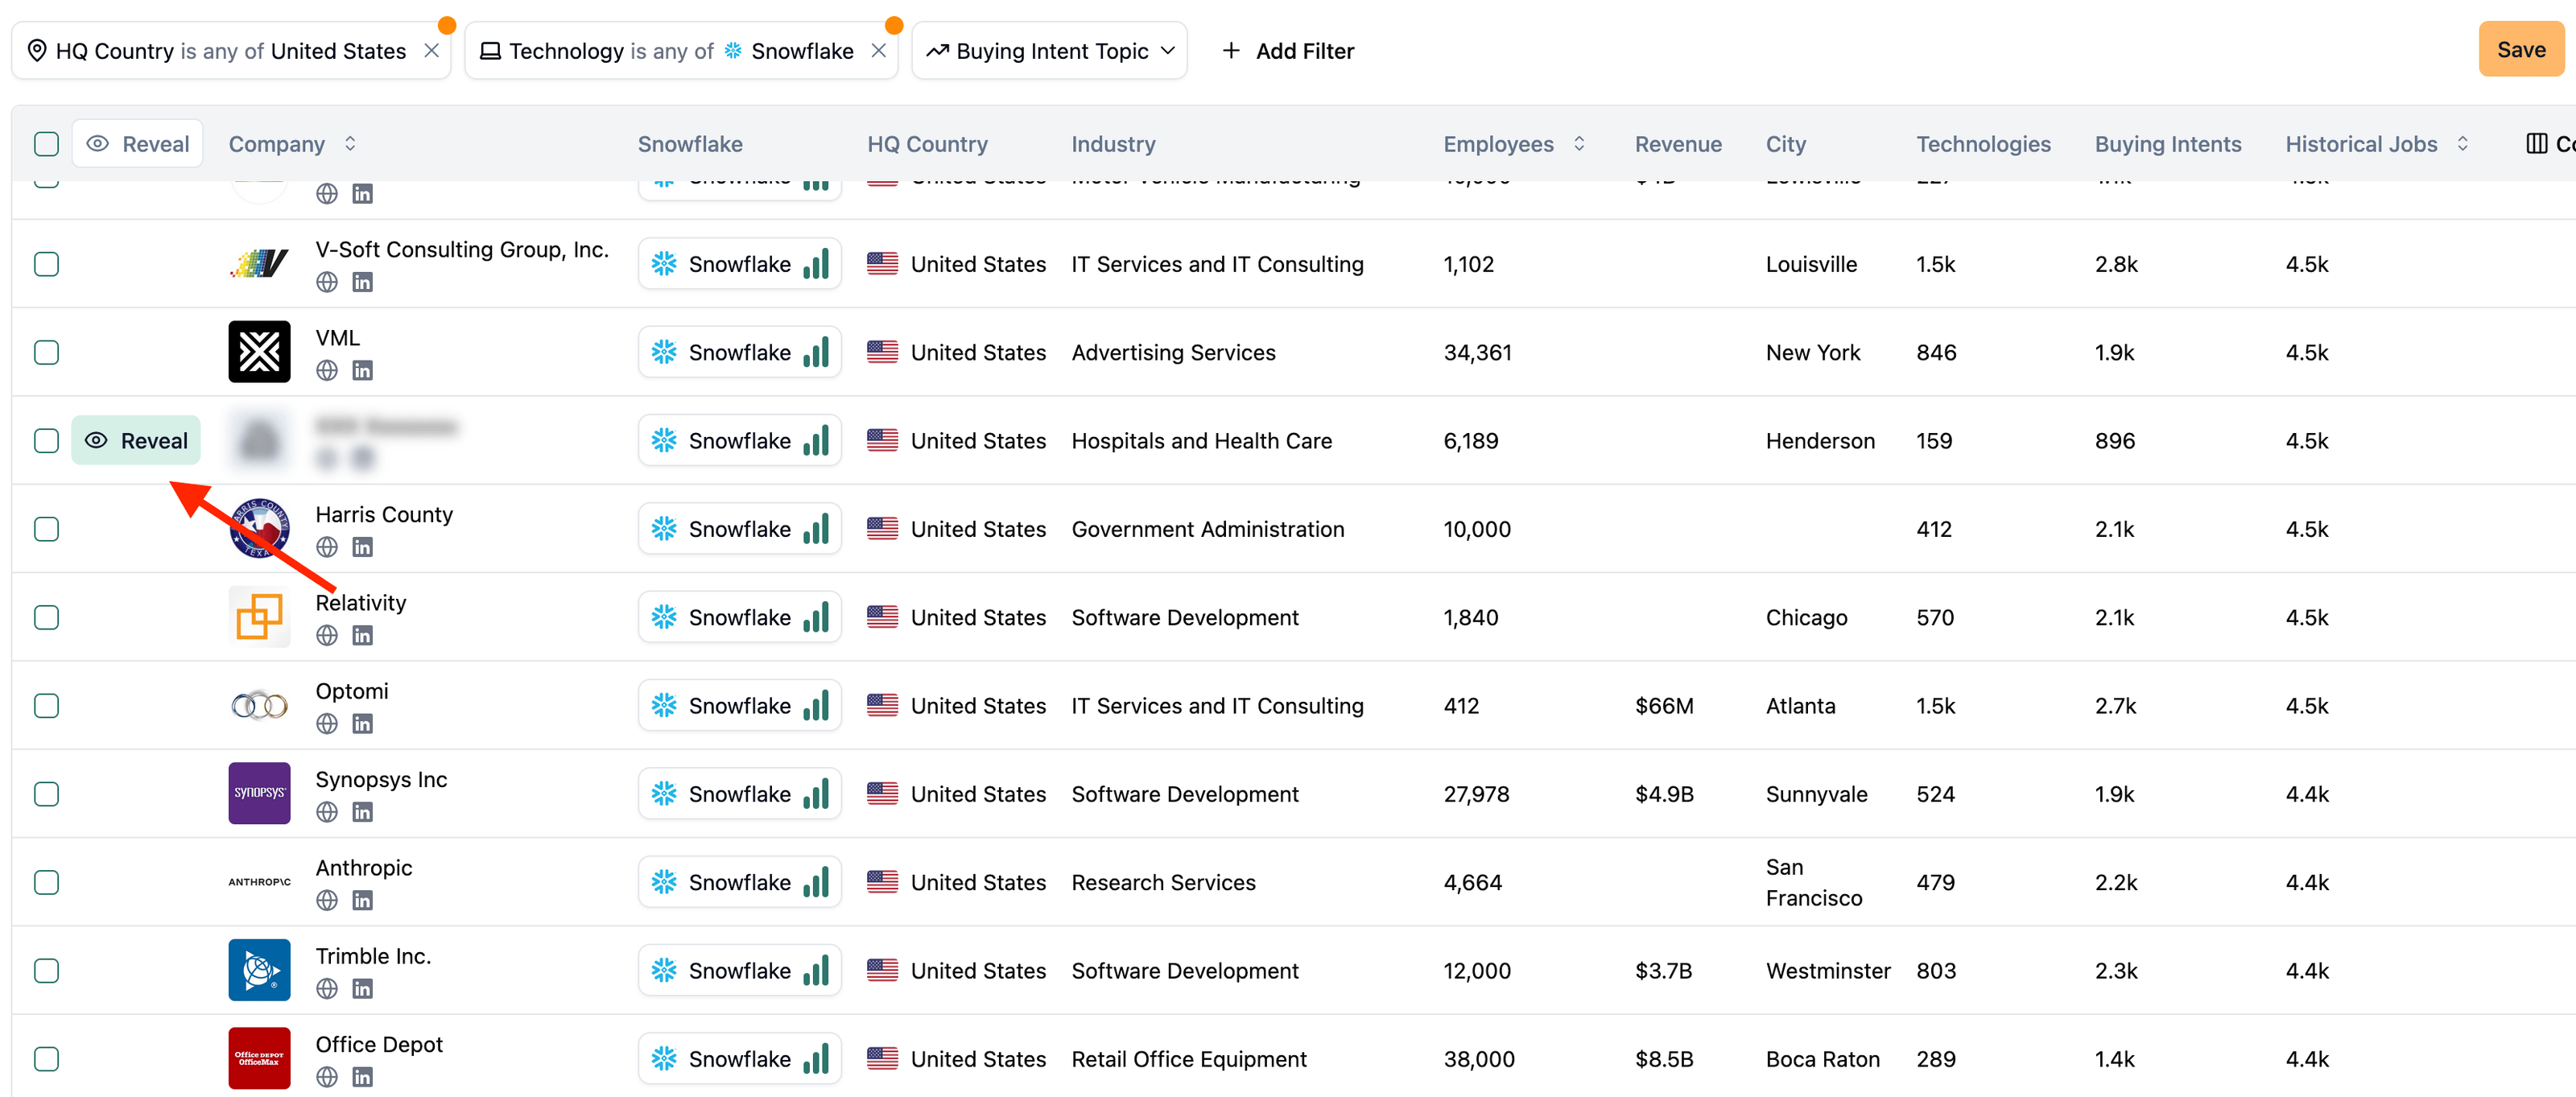Click the Trimble company logo
Viewport: 2576px width, 1097px height.
[259, 970]
